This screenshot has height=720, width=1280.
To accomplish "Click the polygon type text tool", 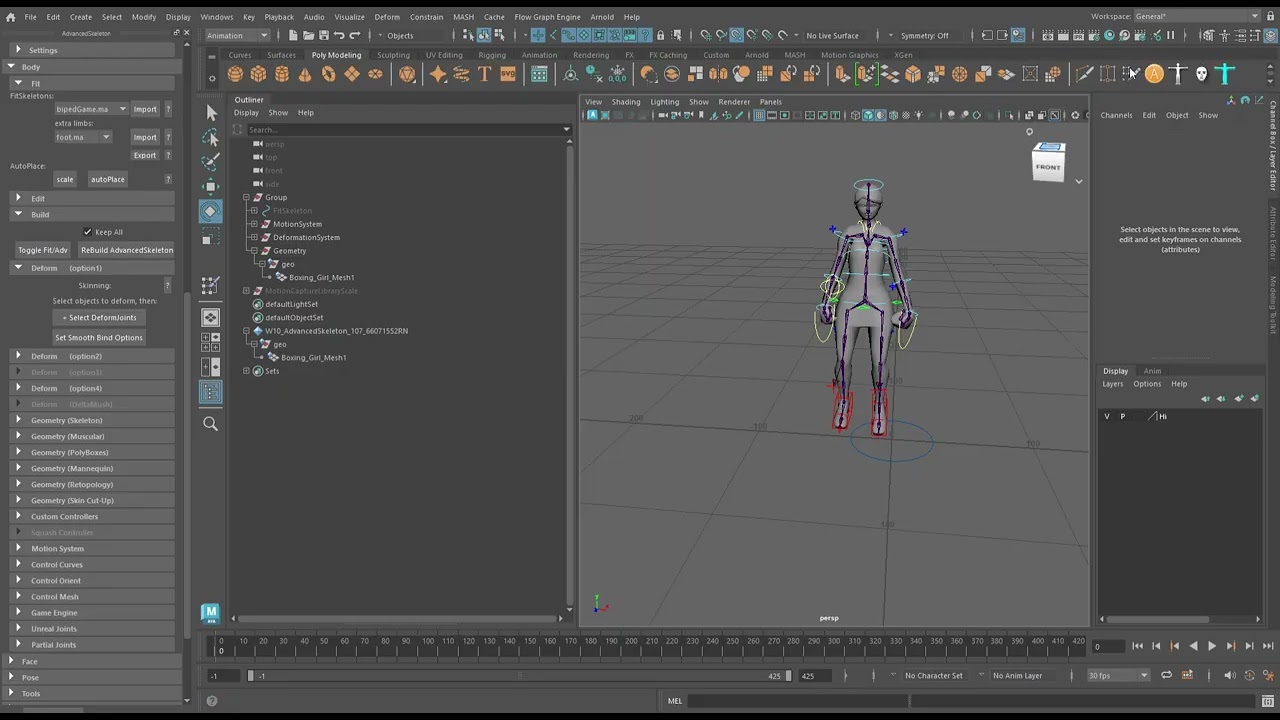I will click(x=484, y=74).
